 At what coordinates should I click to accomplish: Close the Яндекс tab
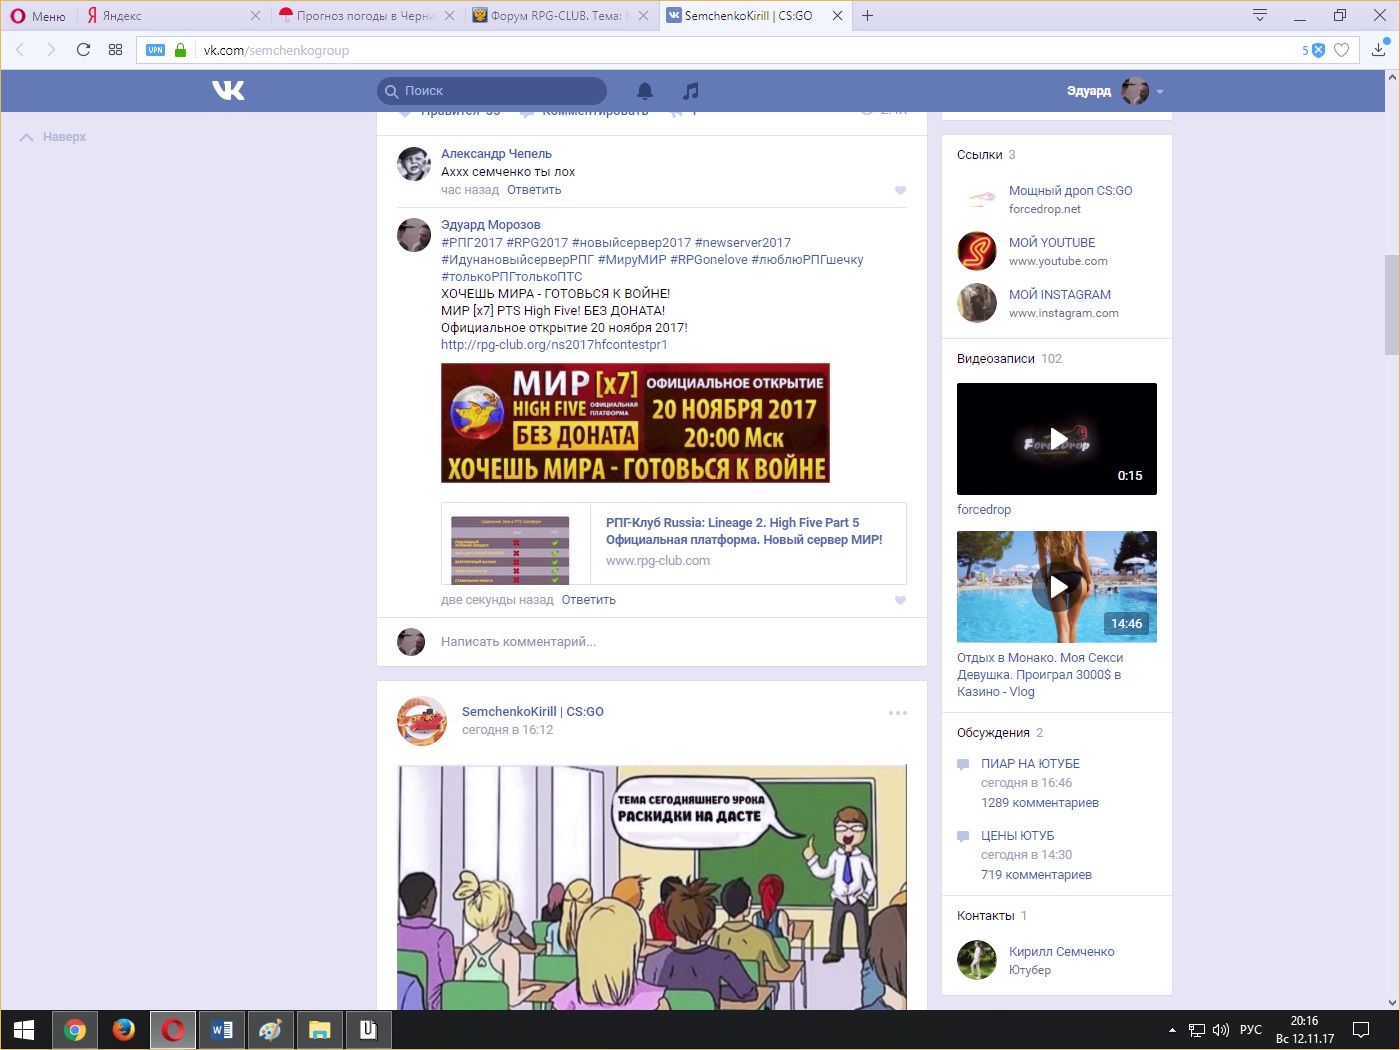255,16
